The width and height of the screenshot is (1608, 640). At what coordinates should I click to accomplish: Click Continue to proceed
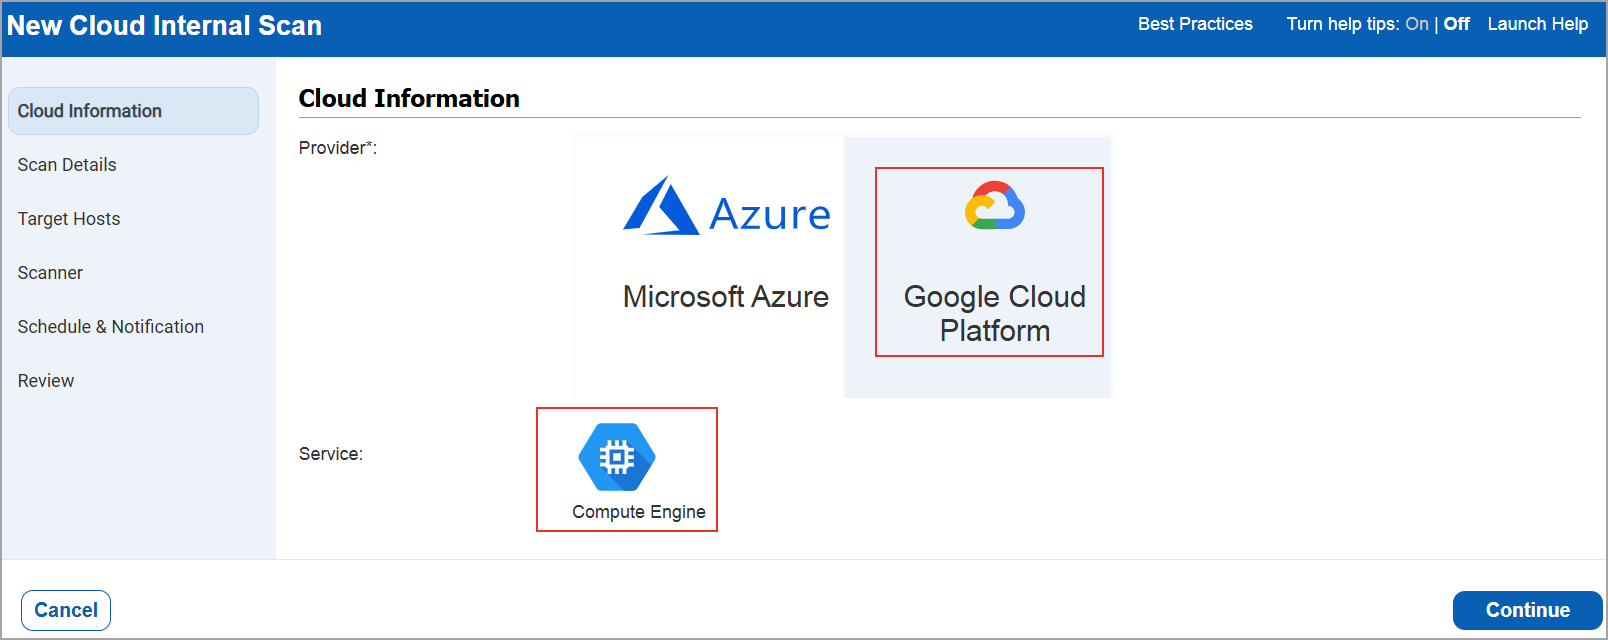pyautogui.click(x=1527, y=610)
